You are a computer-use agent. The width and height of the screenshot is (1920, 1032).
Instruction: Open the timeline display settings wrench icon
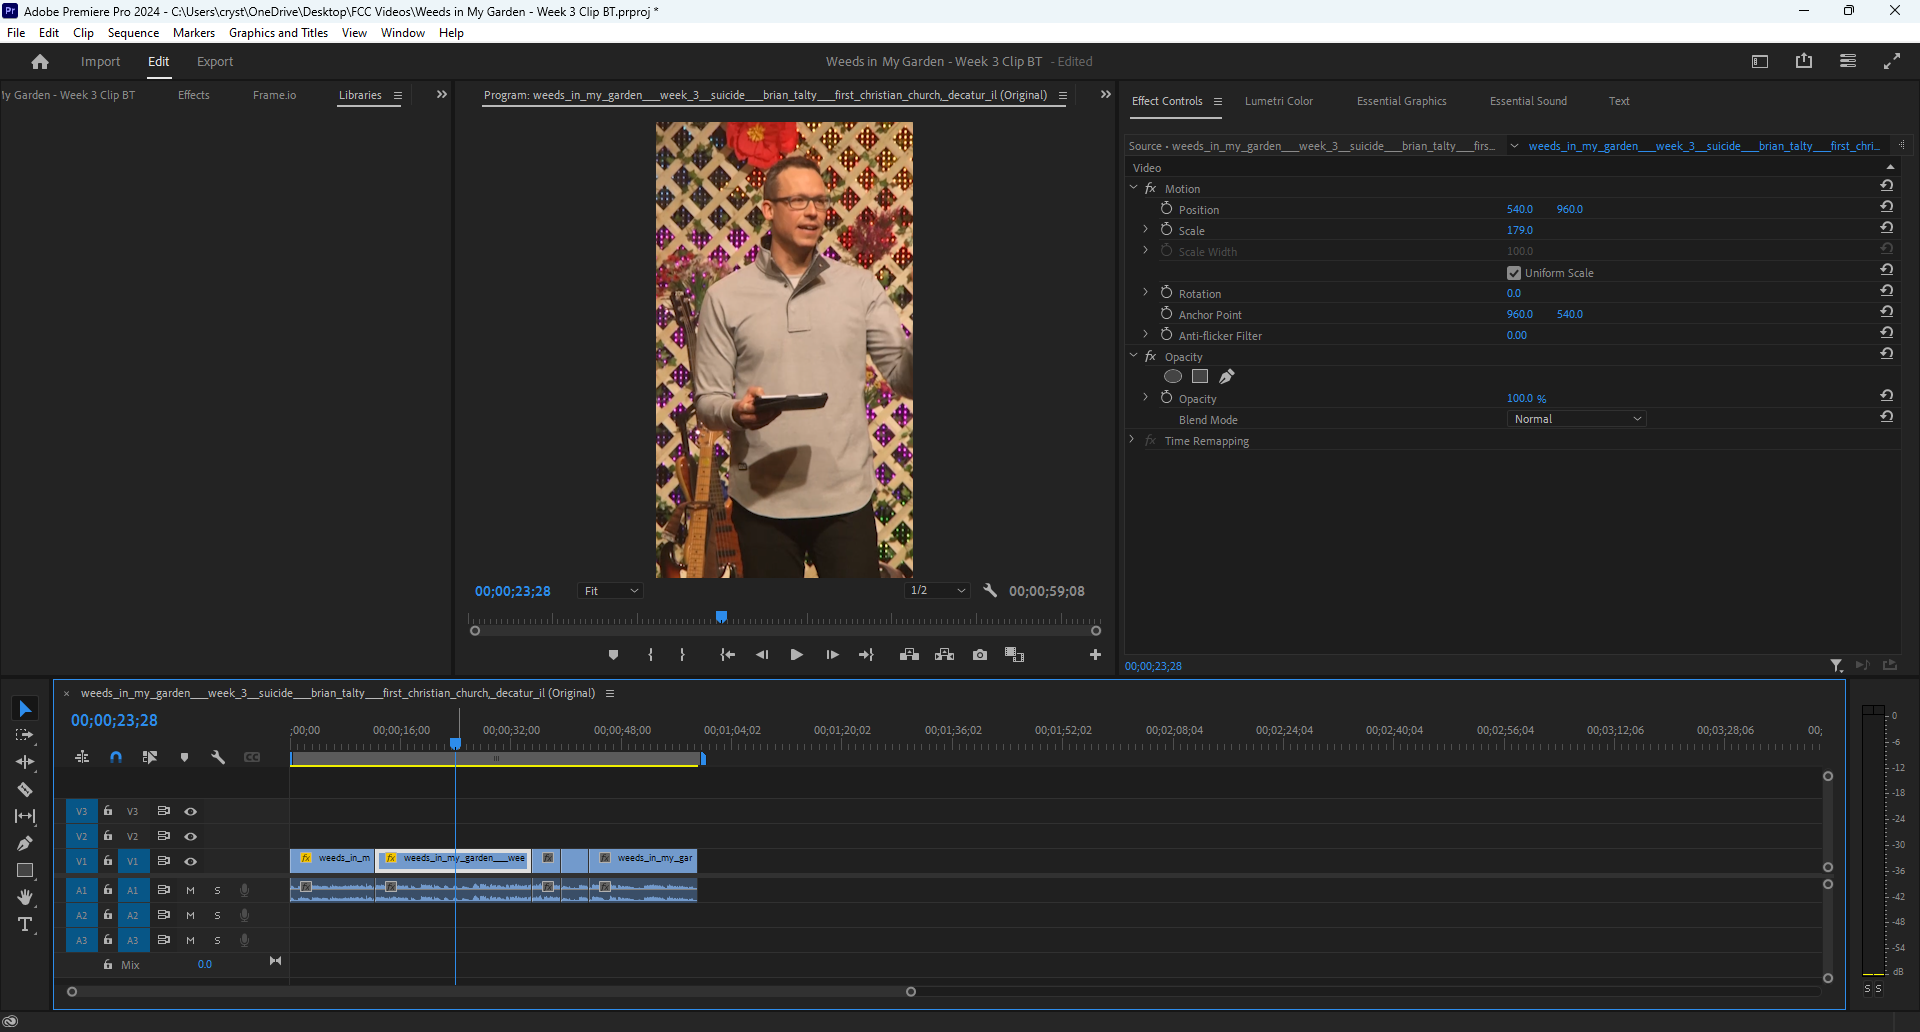[x=218, y=757]
